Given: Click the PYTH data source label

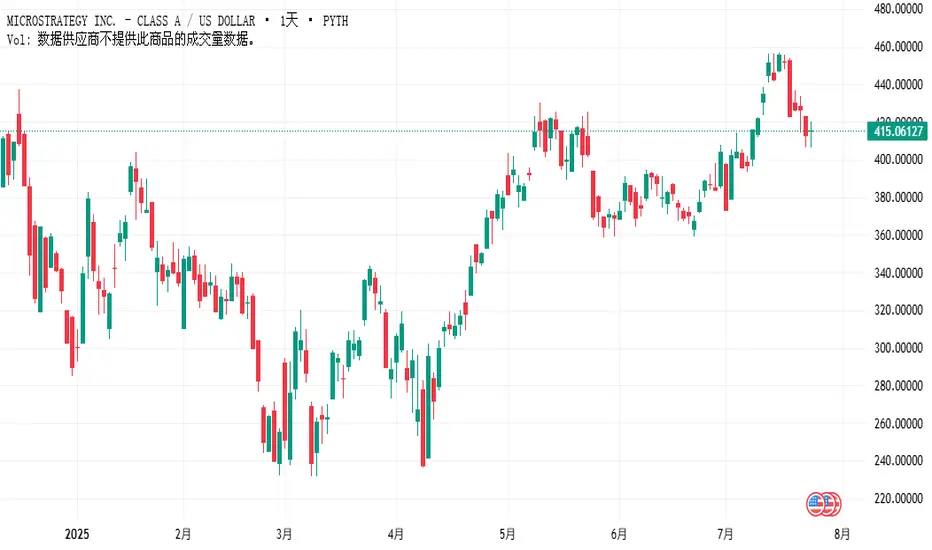Looking at the screenshot, I should 331,21.
